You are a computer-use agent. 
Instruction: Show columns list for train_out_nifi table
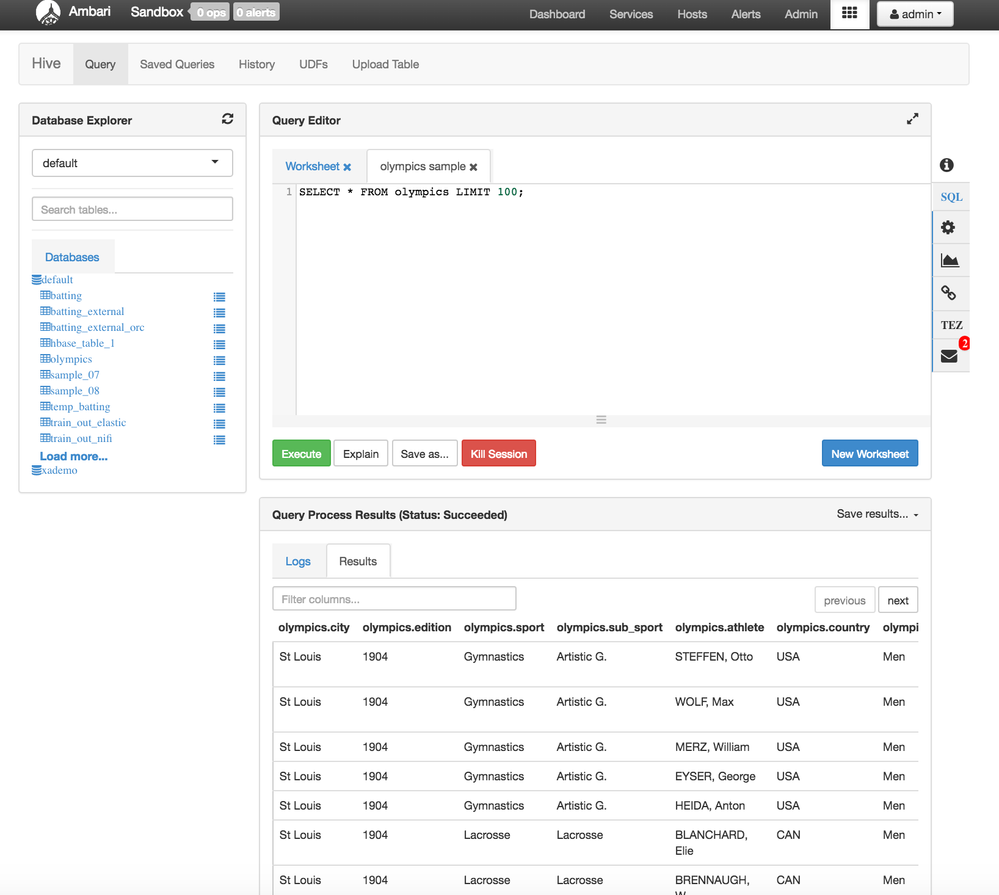click(219, 440)
